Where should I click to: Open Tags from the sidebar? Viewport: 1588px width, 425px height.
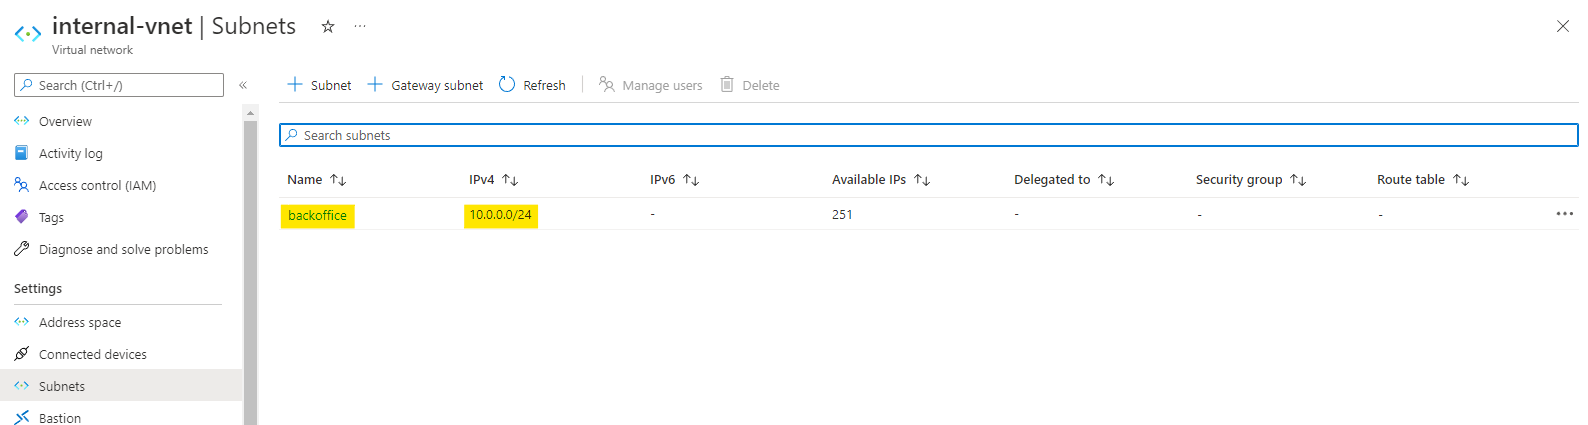tap(51, 218)
